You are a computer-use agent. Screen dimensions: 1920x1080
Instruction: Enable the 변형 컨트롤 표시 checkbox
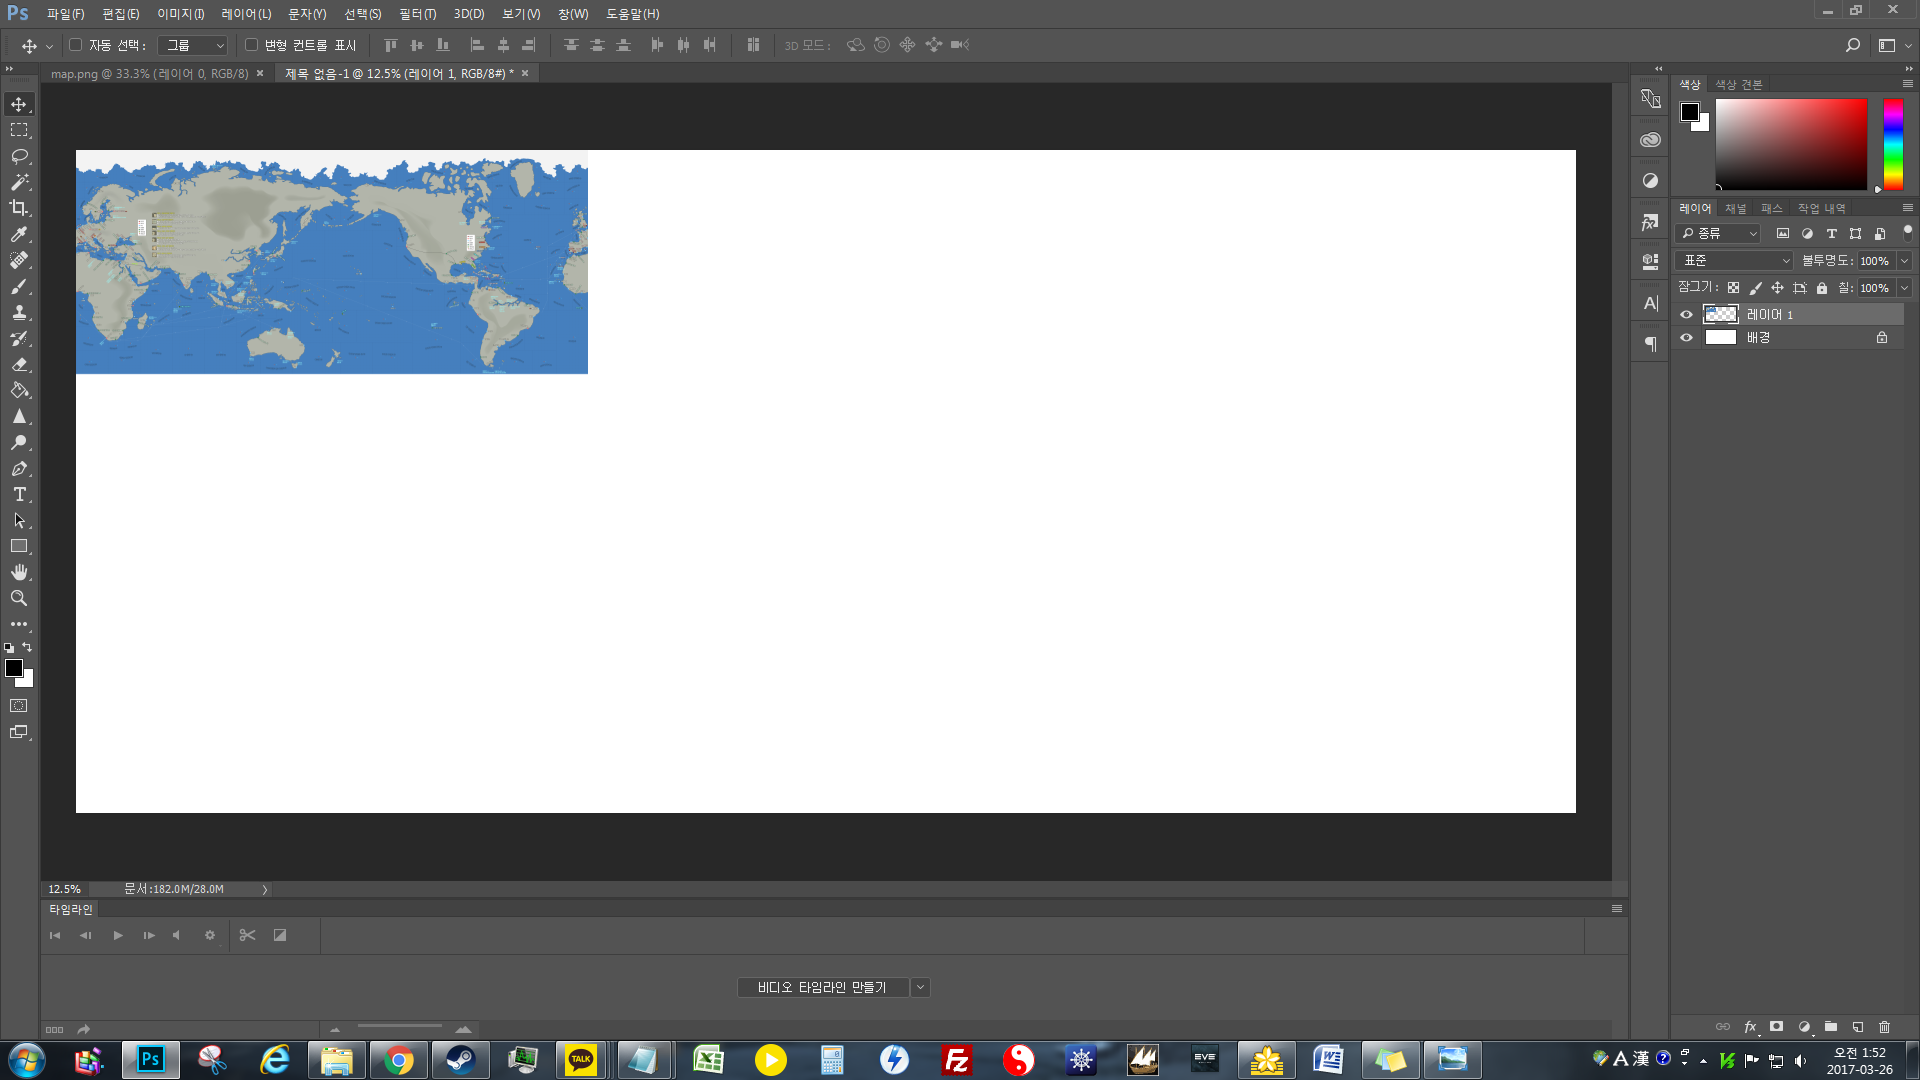pos(252,45)
